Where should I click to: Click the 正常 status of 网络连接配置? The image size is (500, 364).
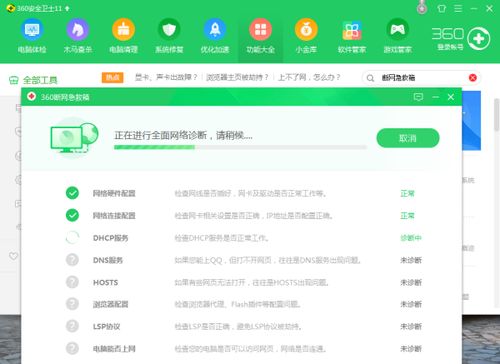407,216
